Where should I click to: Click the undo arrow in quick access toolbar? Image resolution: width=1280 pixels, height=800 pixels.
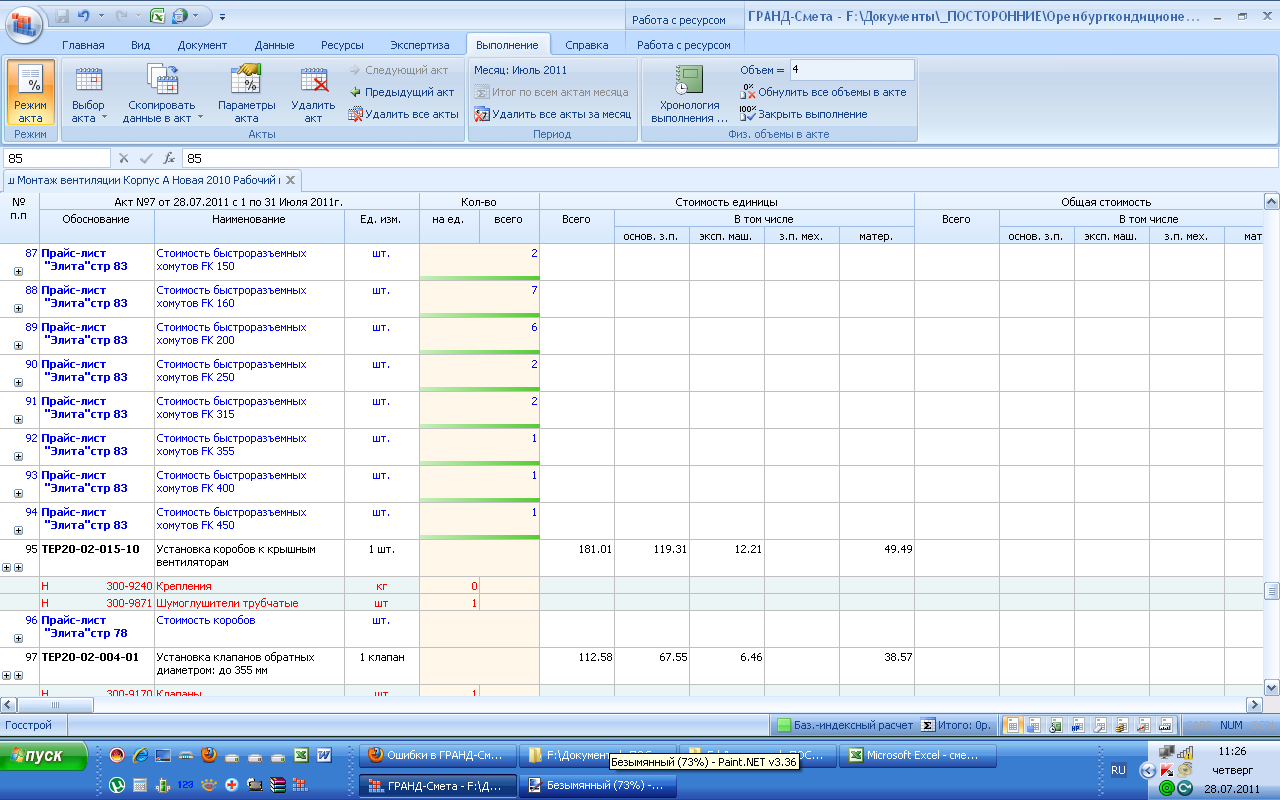pos(84,16)
